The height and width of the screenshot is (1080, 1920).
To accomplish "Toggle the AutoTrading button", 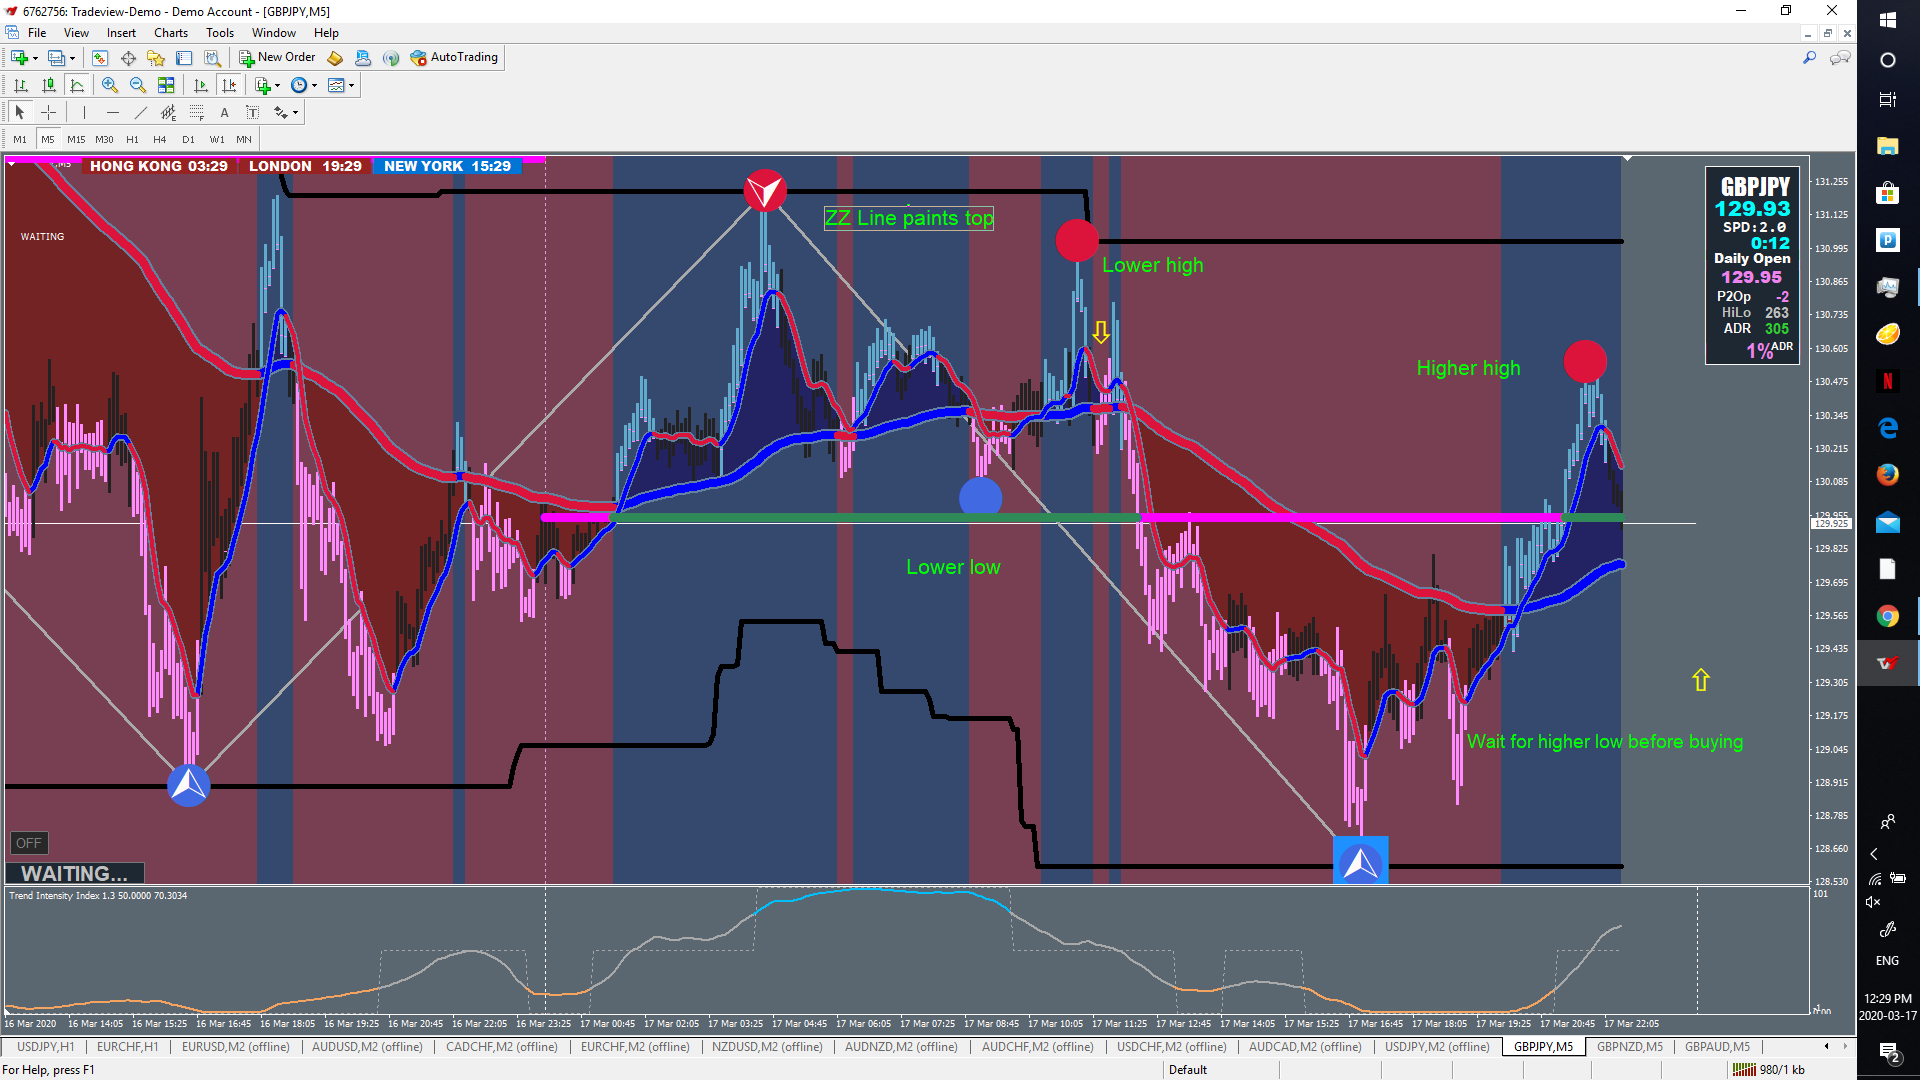I will [455, 57].
